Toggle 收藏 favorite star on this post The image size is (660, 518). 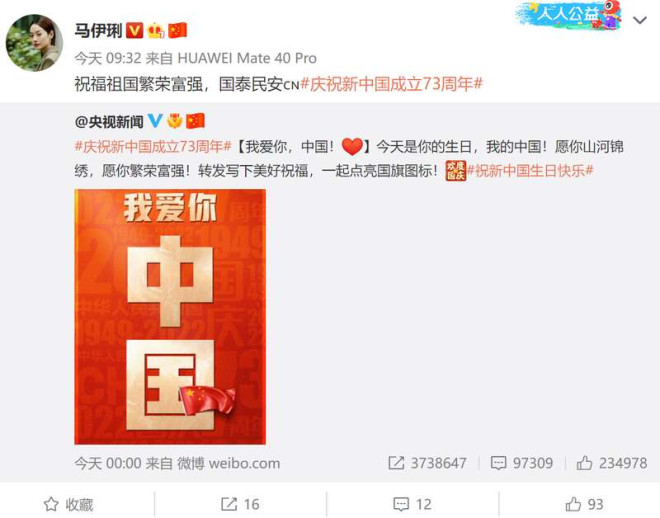point(69,504)
